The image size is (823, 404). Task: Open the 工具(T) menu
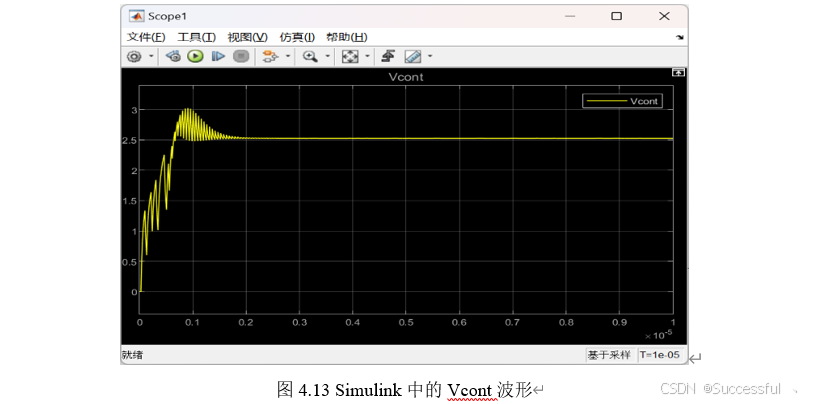tap(196, 37)
